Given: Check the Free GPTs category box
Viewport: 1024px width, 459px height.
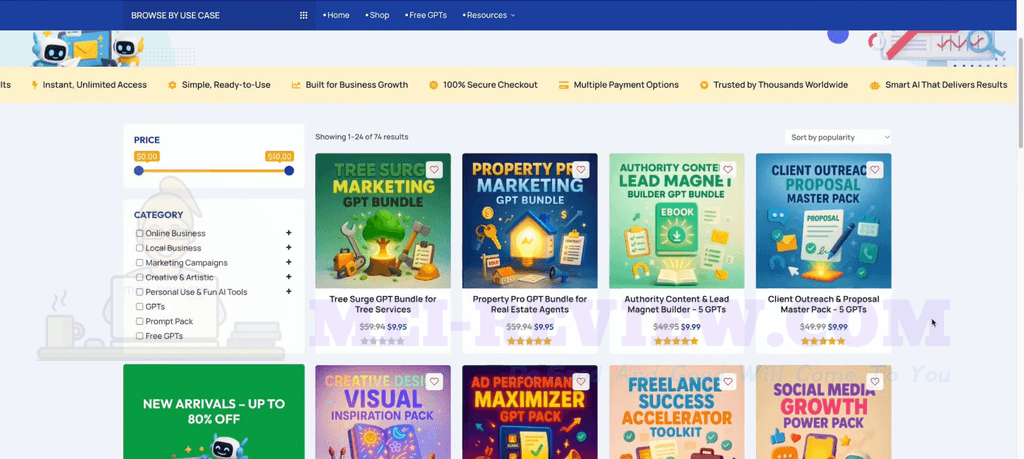Looking at the screenshot, I should click(x=139, y=336).
